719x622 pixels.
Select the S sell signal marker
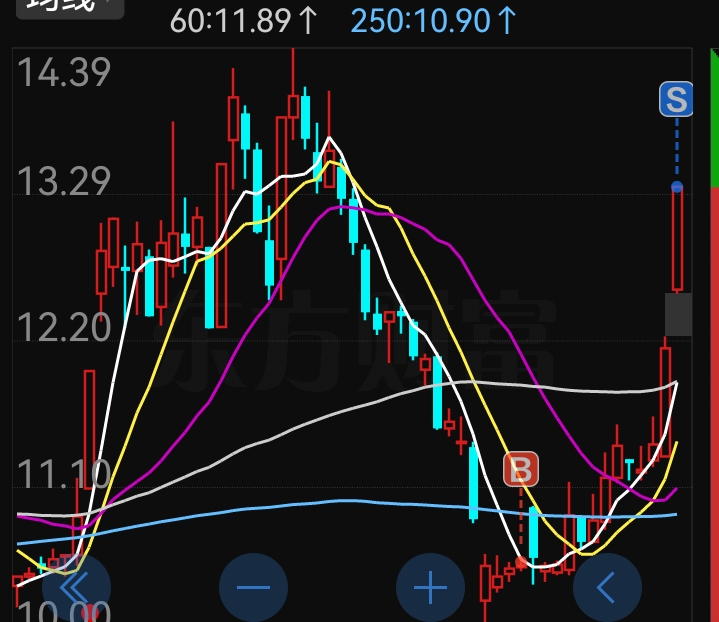click(676, 99)
